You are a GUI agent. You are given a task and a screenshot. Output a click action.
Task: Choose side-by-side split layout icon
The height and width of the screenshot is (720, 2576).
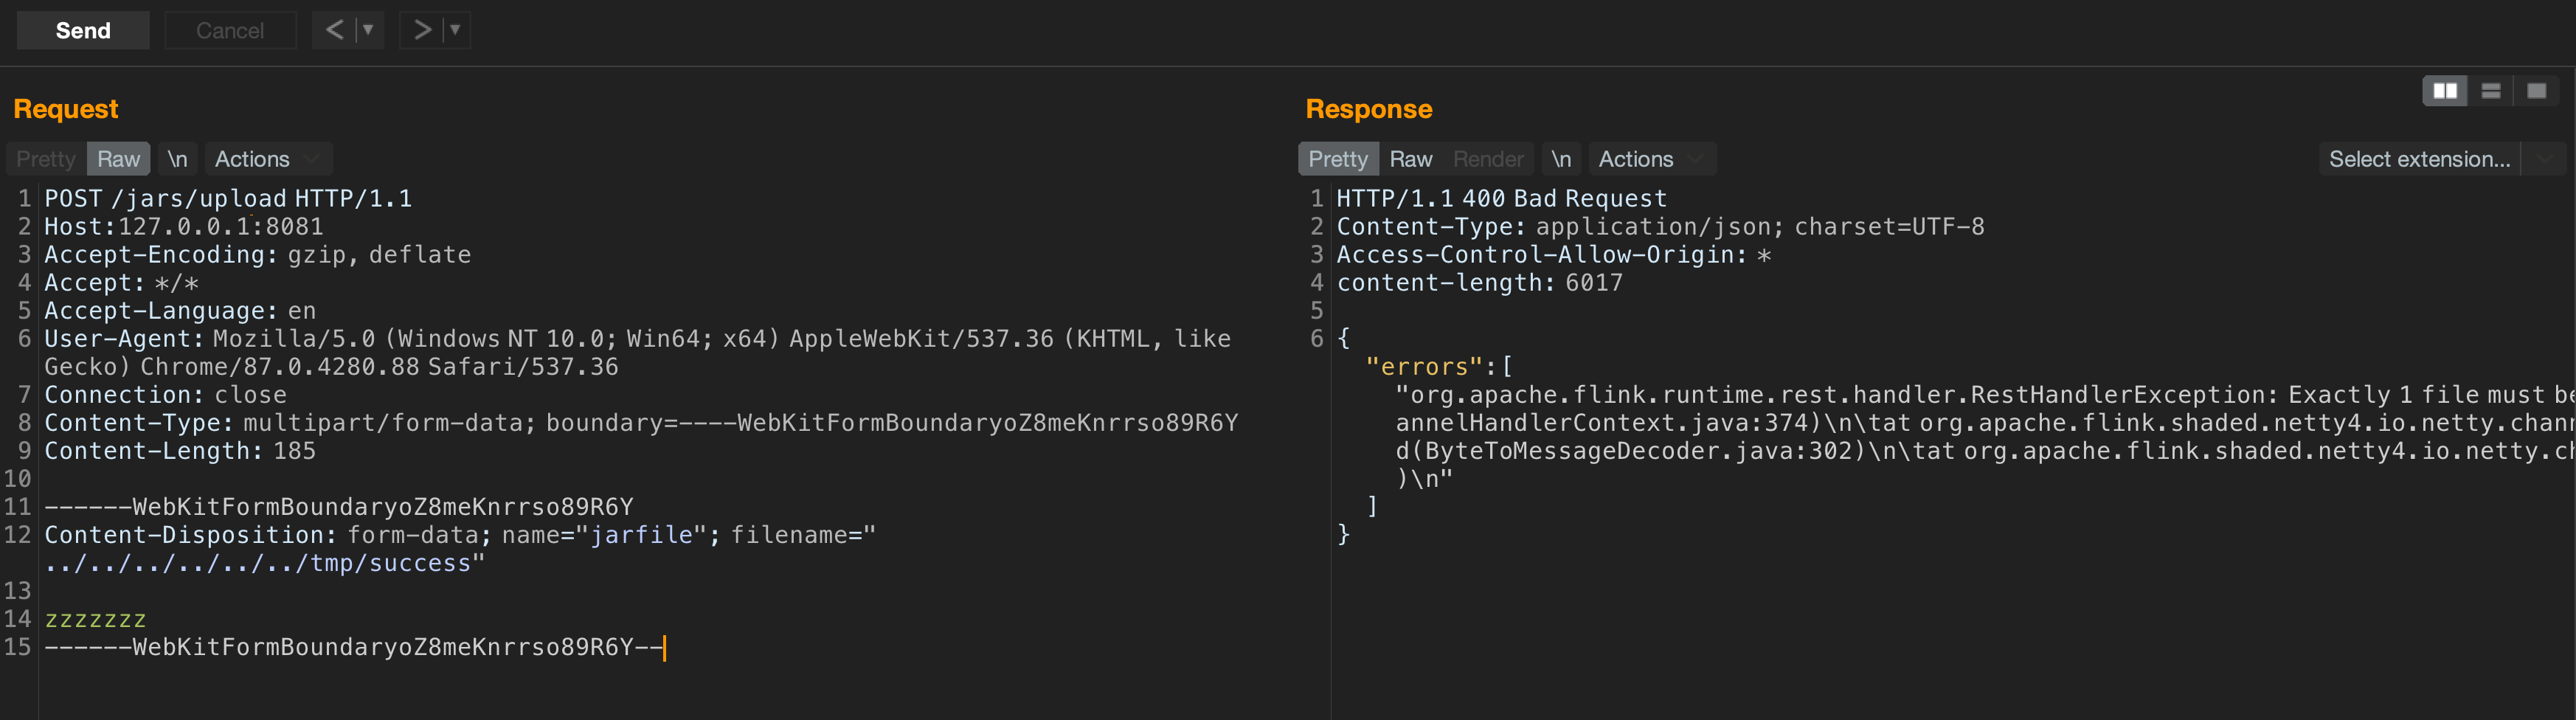2445,91
